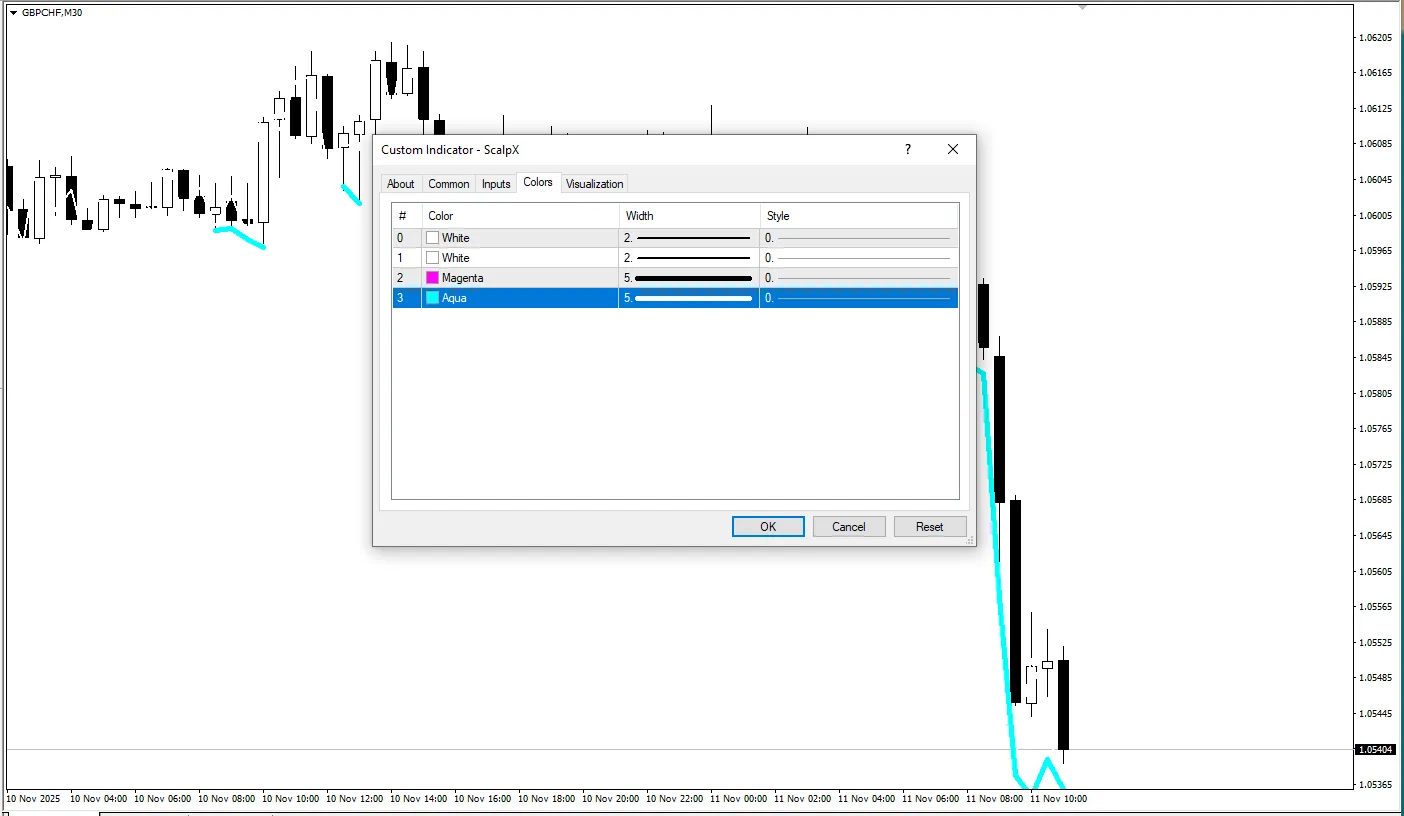This screenshot has width=1404, height=816.
Task: Click the 10 Nov 2025 time label
Action: click(x=33, y=799)
